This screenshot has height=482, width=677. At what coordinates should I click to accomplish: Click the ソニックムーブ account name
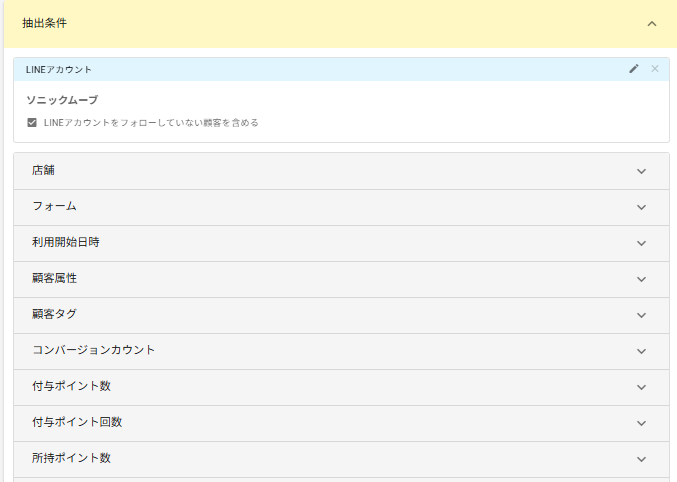click(62, 100)
